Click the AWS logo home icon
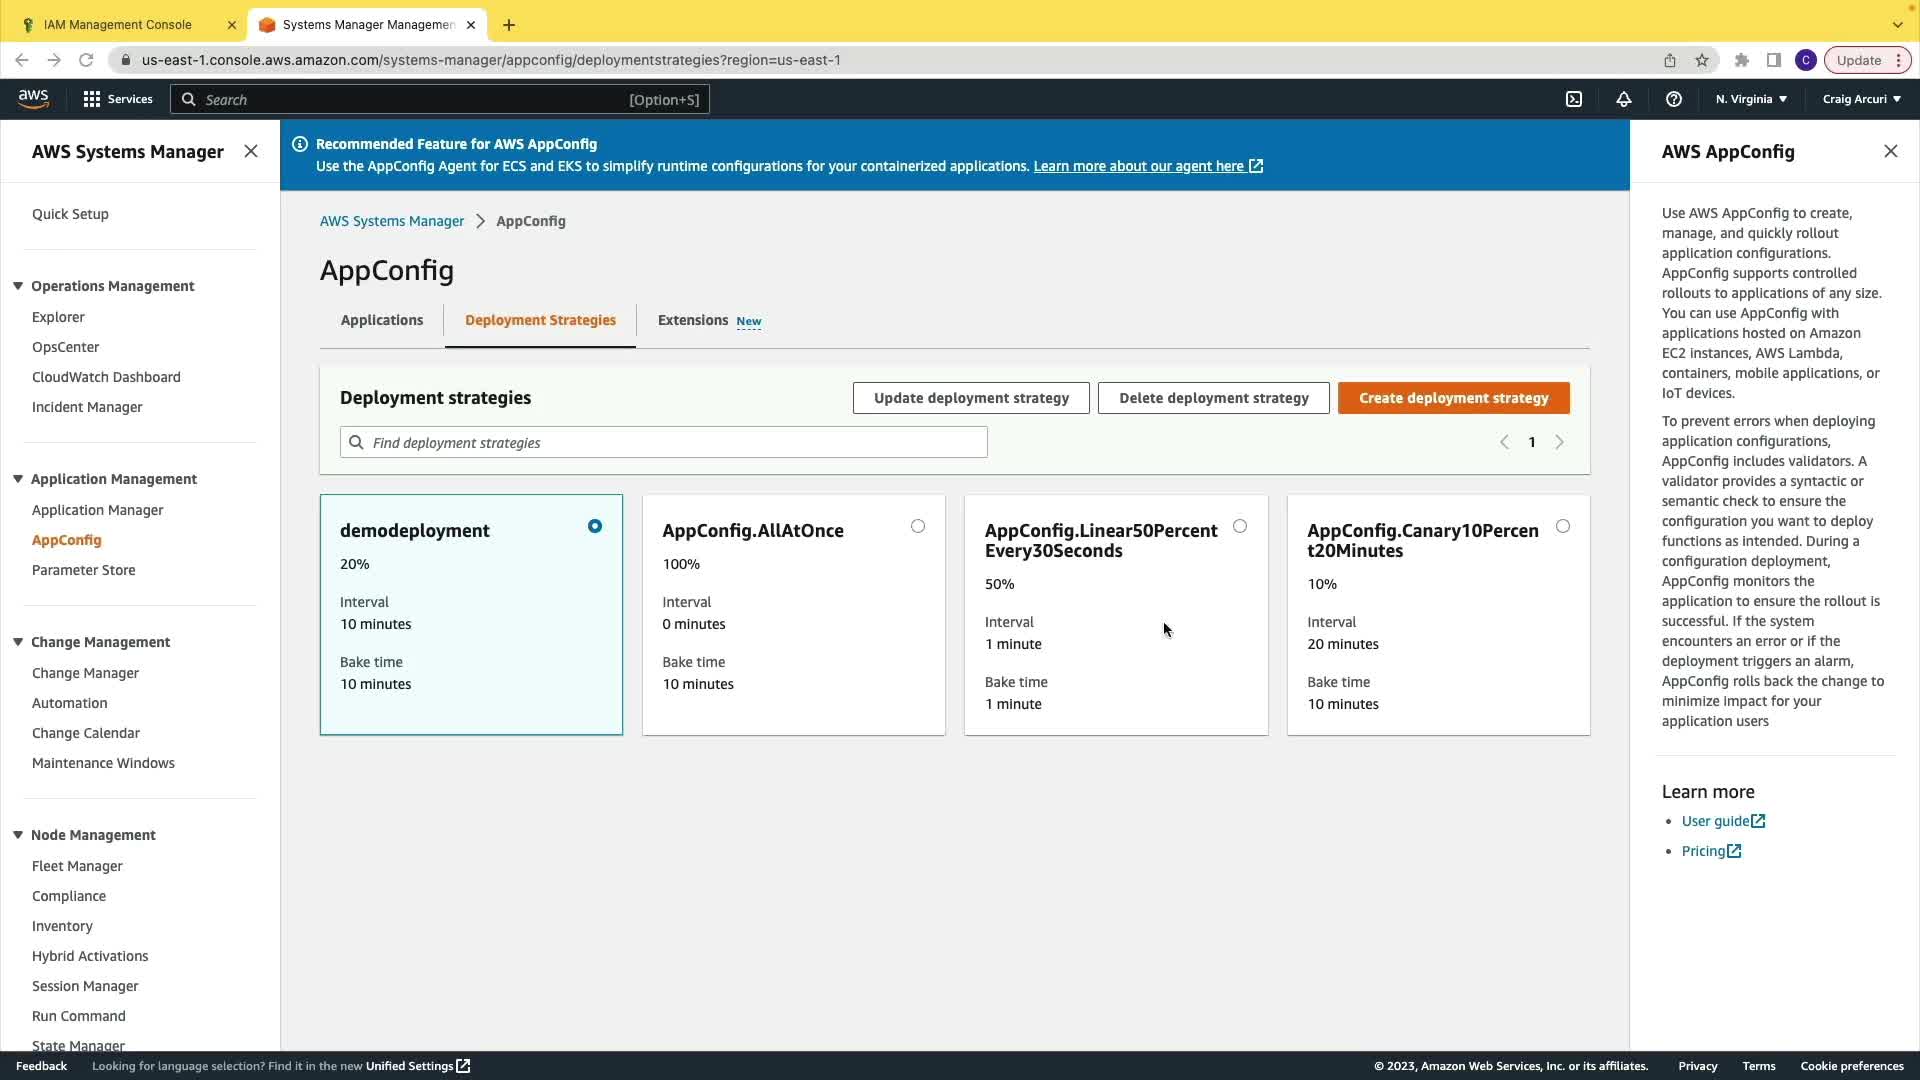 click(33, 98)
